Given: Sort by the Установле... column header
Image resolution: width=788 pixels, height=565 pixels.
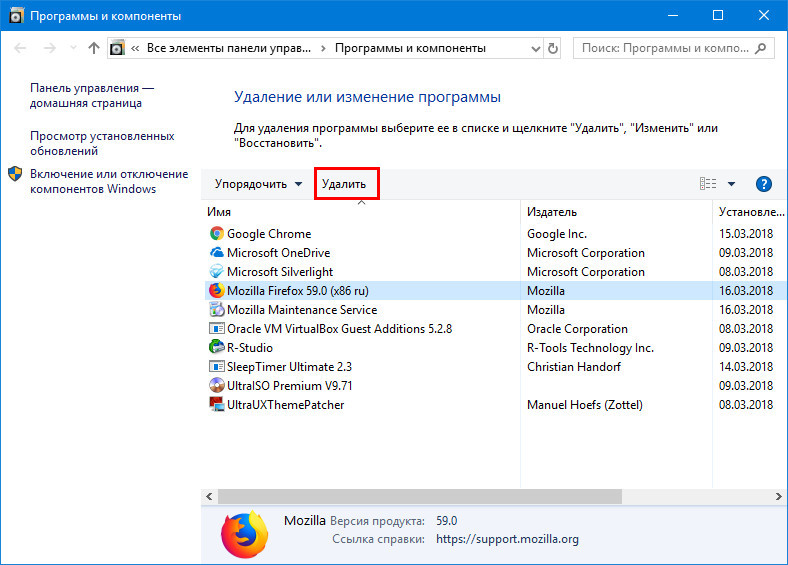Looking at the screenshot, I should (750, 212).
